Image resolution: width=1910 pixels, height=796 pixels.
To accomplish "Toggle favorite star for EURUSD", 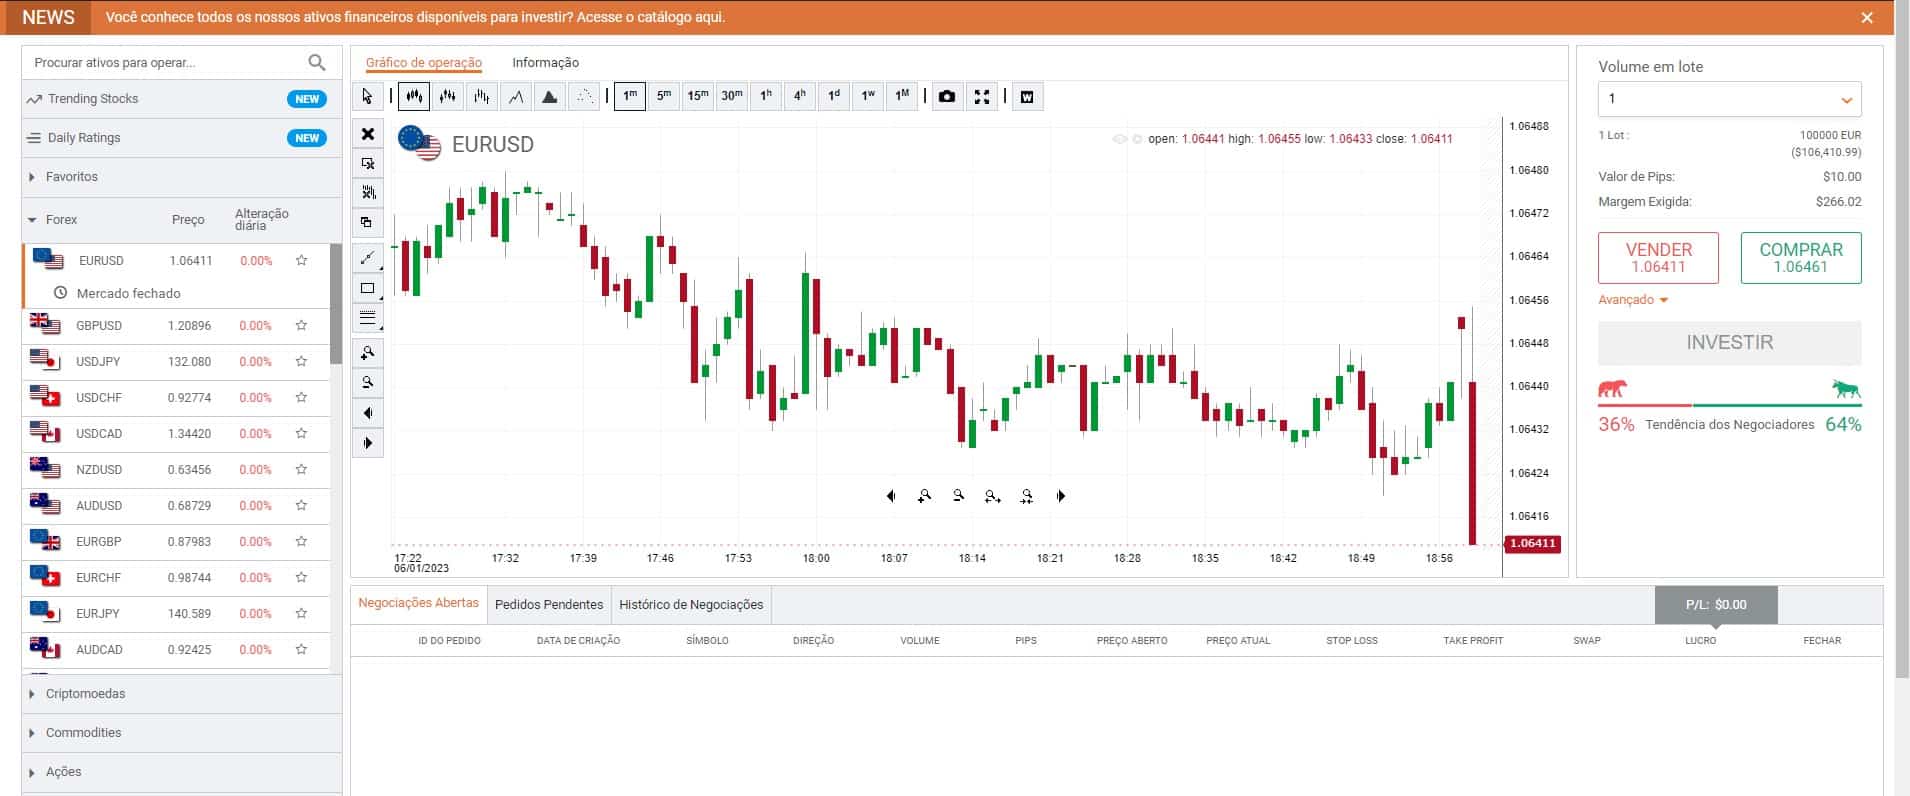I will (x=301, y=260).
